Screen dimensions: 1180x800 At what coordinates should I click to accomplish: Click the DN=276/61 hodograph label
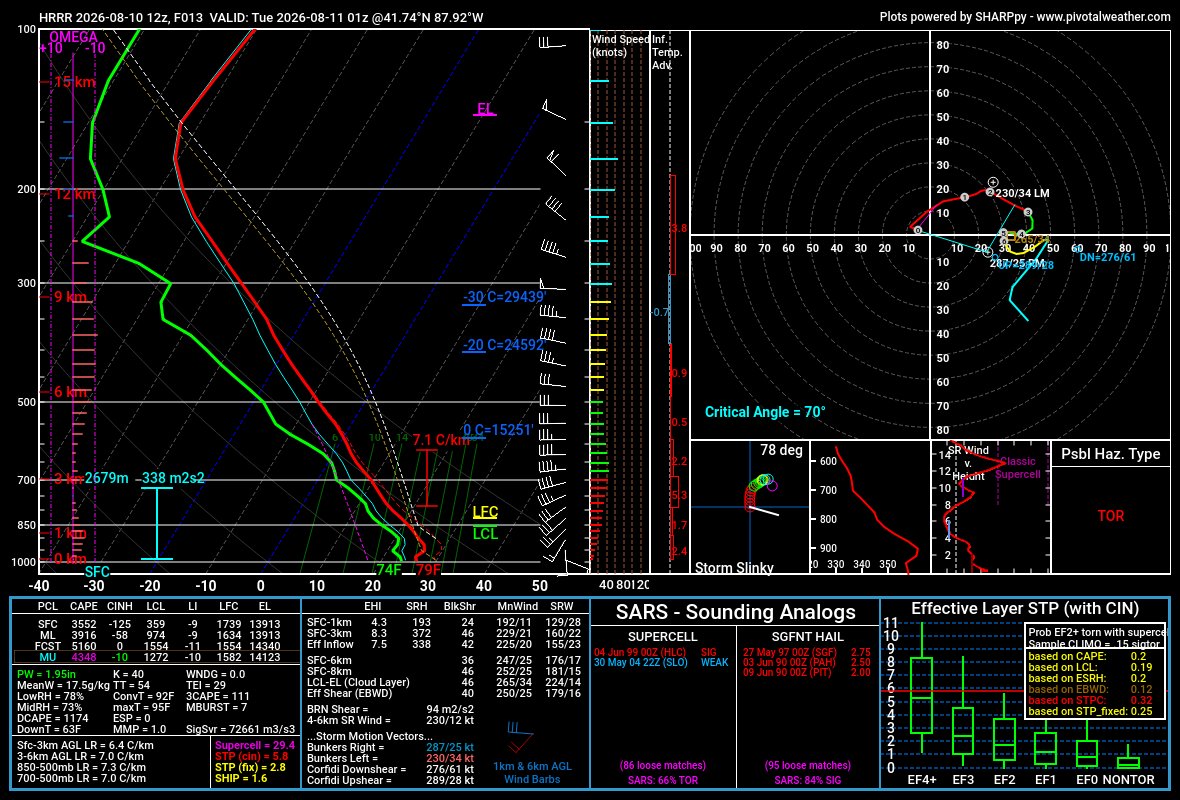(x=1108, y=257)
